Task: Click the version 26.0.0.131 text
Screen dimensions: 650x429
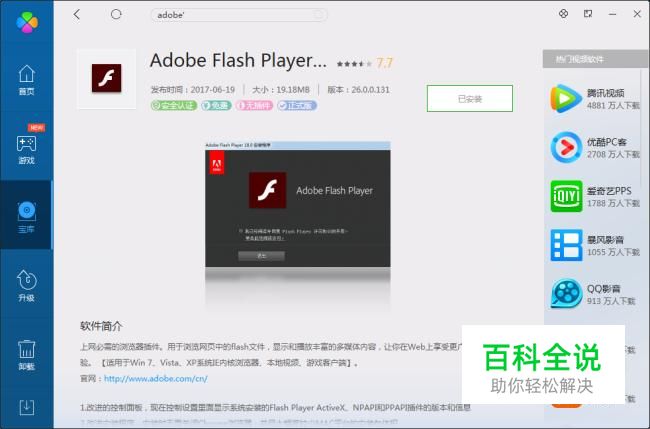Action: coord(358,90)
